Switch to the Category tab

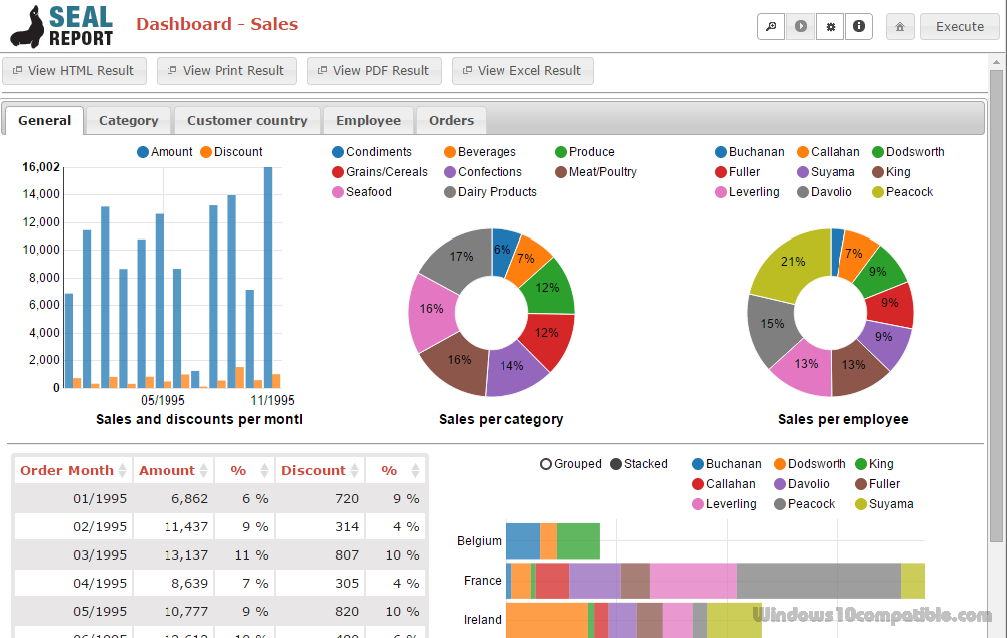point(128,120)
